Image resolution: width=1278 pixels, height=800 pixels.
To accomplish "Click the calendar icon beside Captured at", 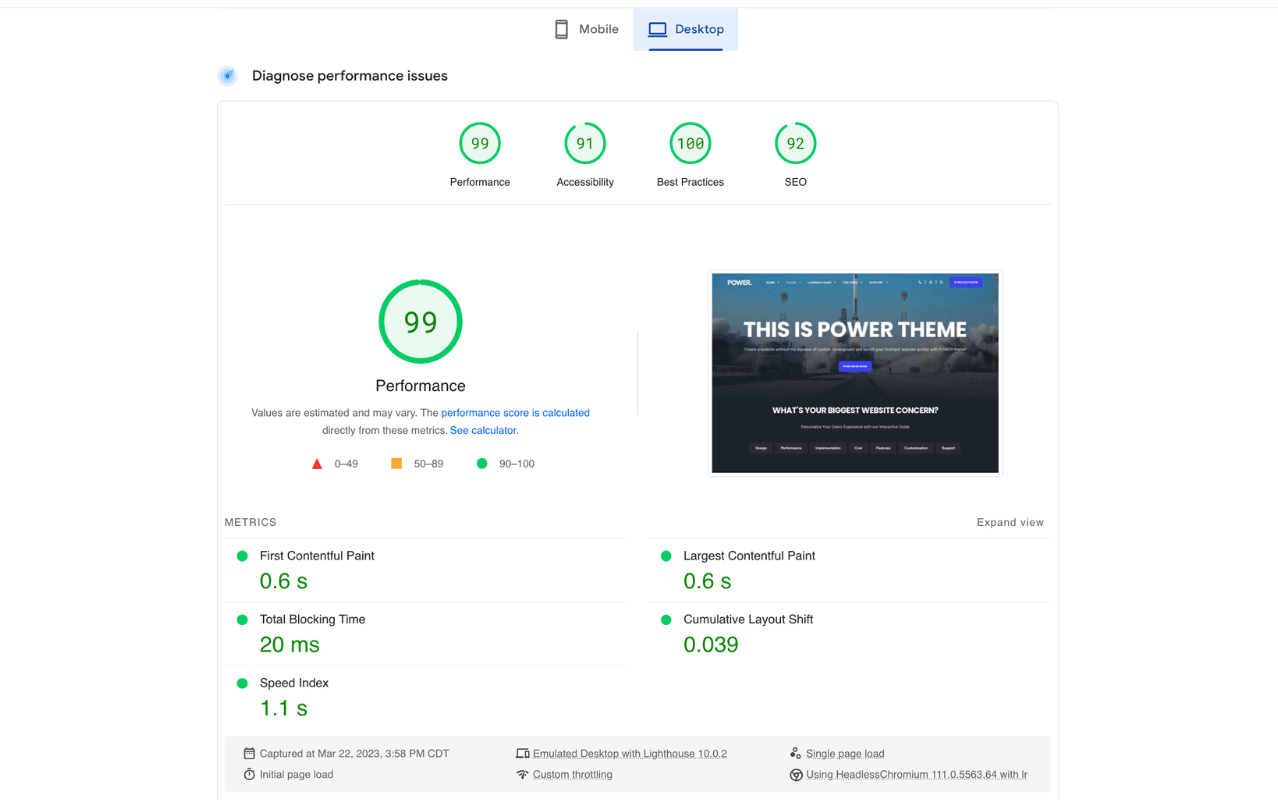I will point(249,753).
